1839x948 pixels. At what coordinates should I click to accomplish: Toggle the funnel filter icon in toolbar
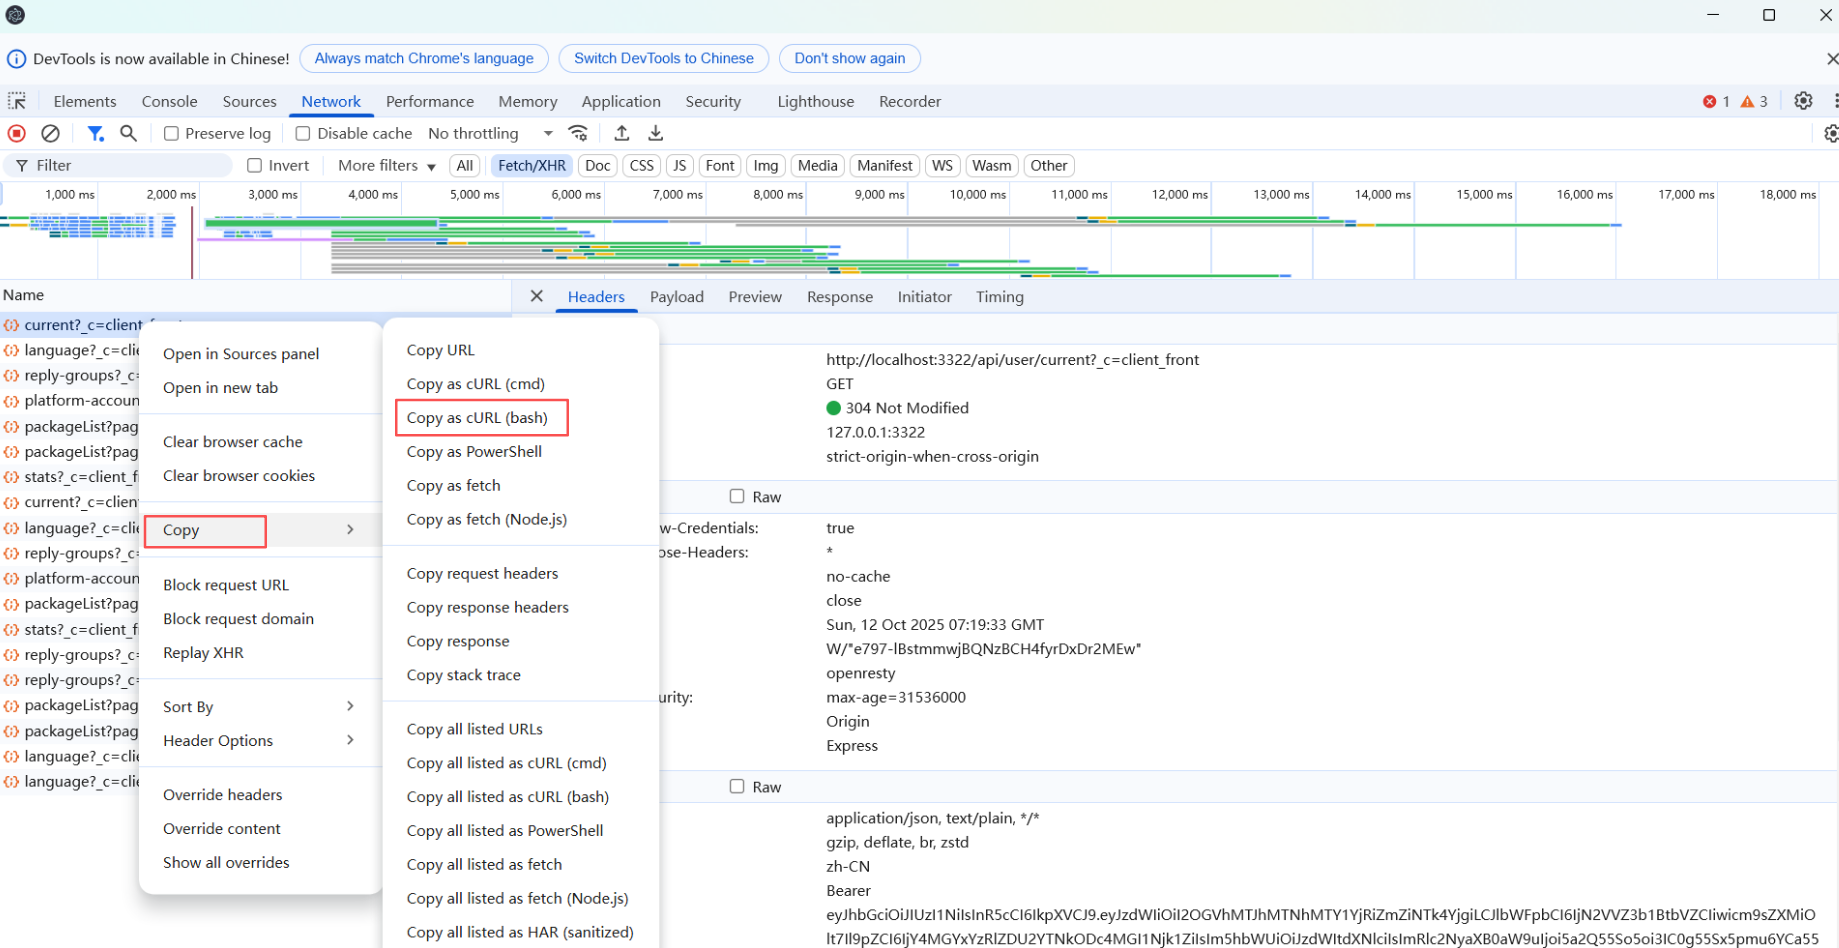95,133
